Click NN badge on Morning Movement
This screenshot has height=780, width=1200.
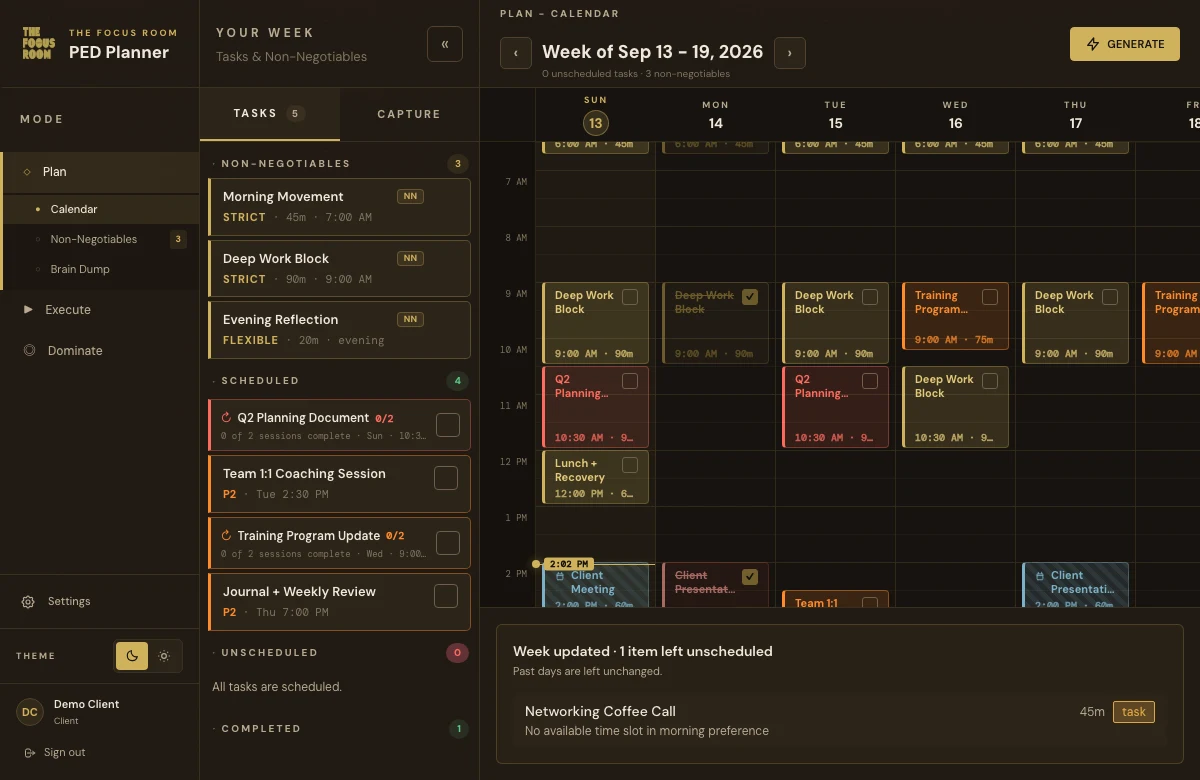pyautogui.click(x=410, y=197)
